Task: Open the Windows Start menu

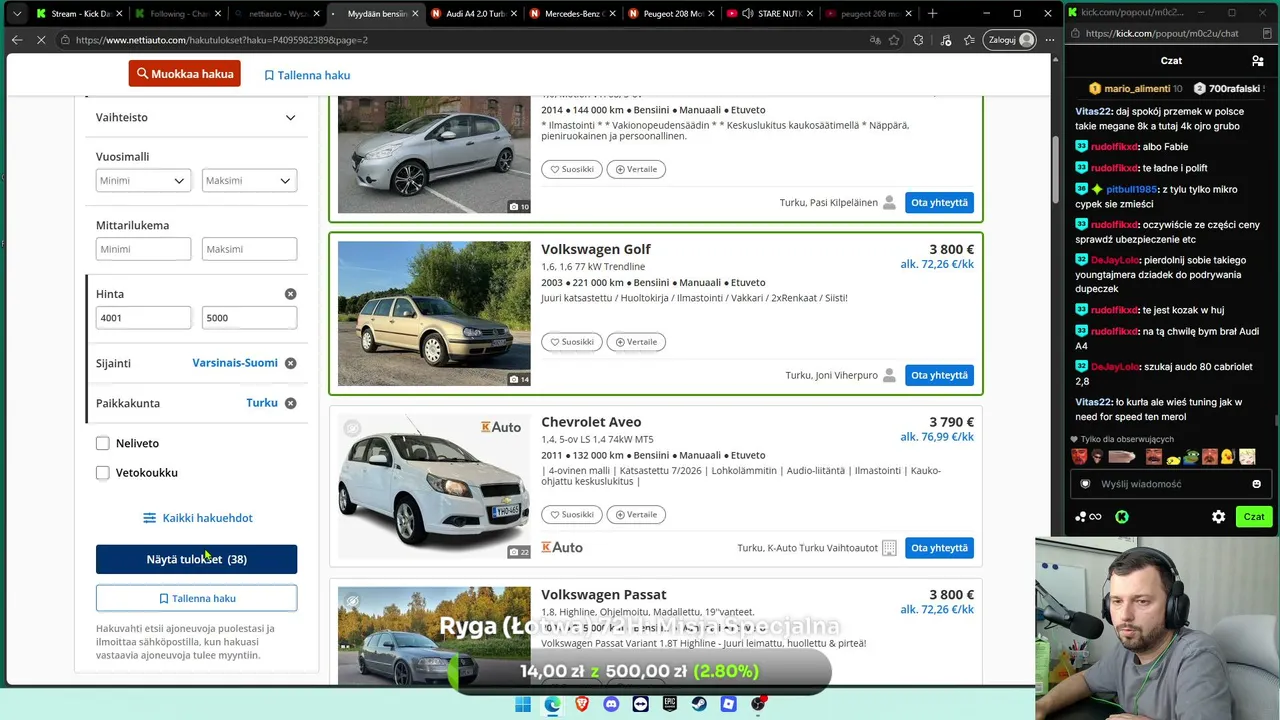Action: [523, 704]
